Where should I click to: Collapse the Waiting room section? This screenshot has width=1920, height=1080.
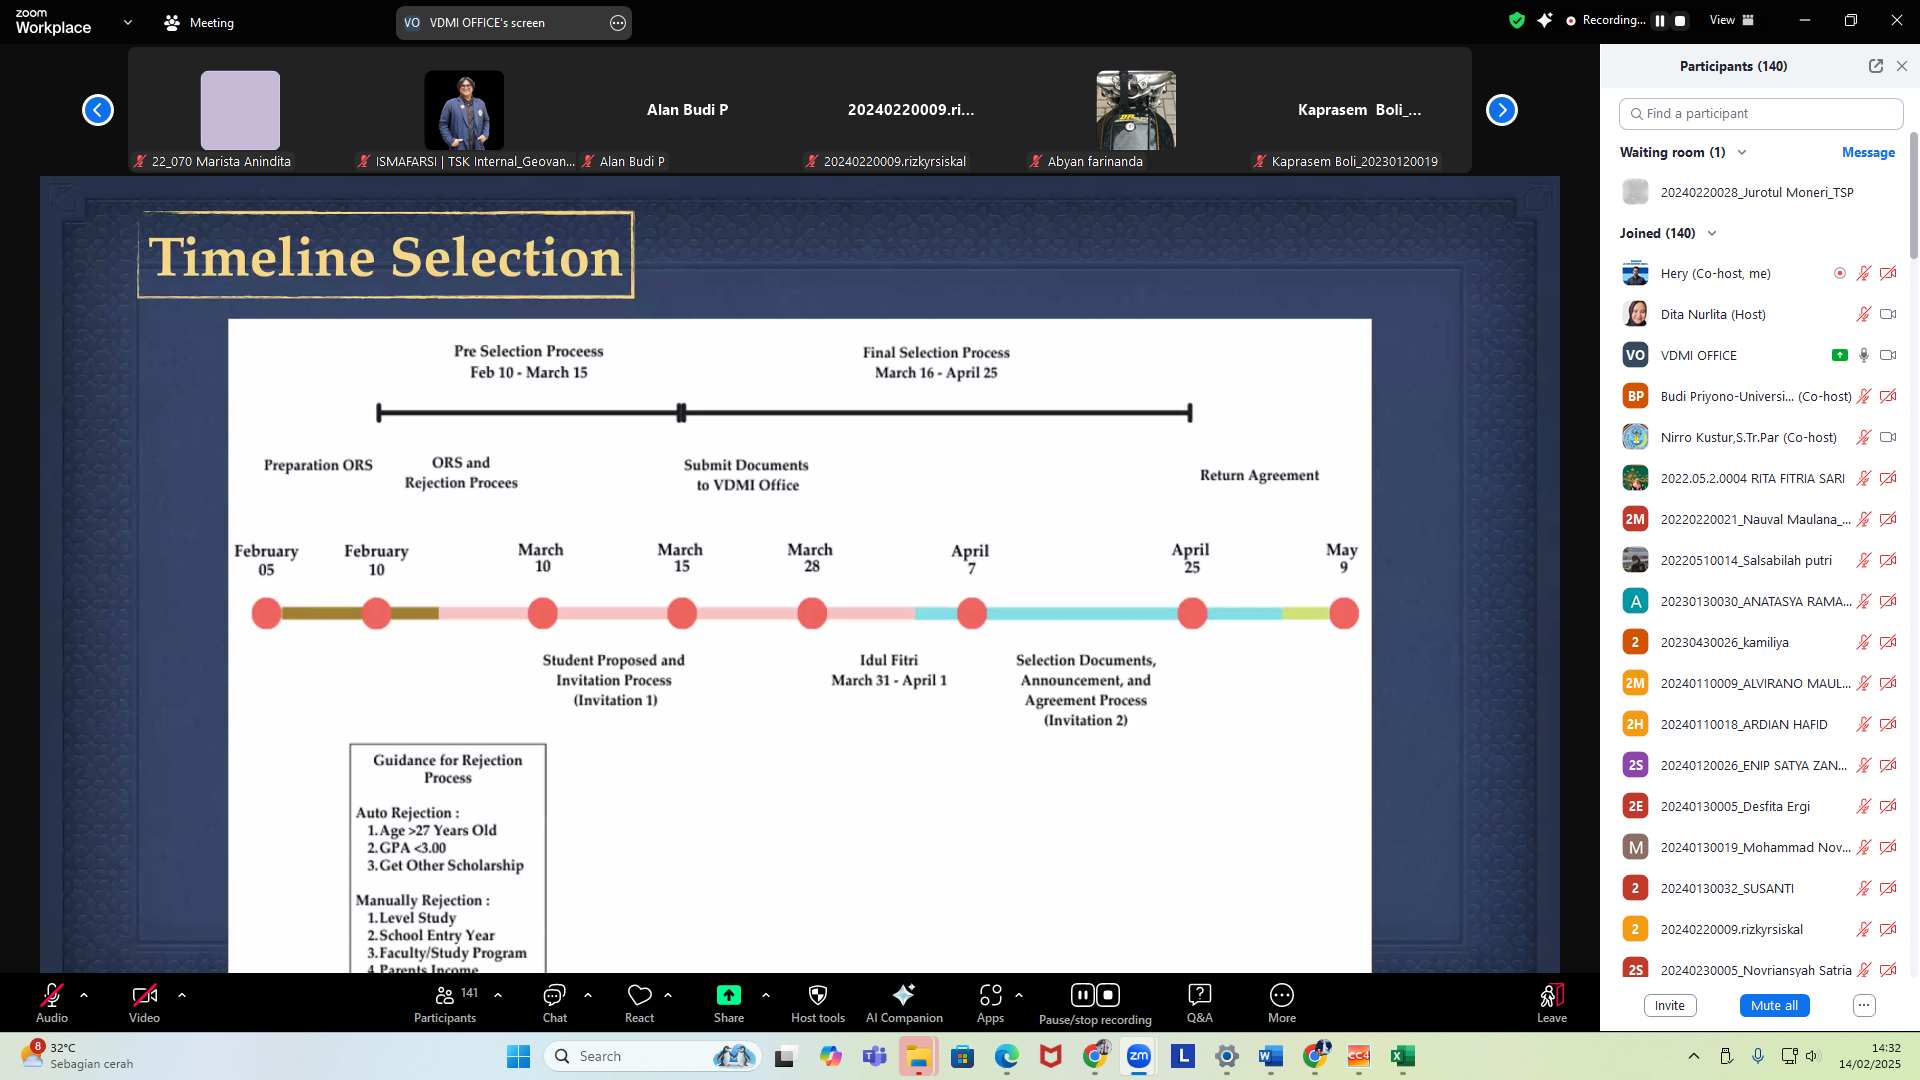coord(1742,152)
